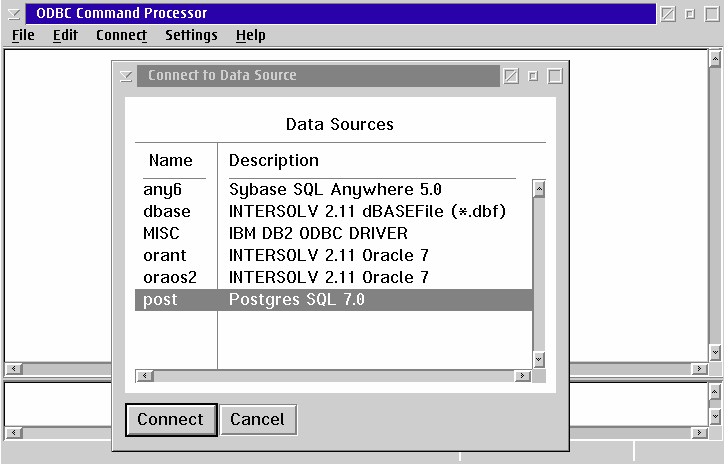Click INTERSOLV 2.11 dBASEFile description
Image resolution: width=724 pixels, height=464 pixels.
click(368, 211)
